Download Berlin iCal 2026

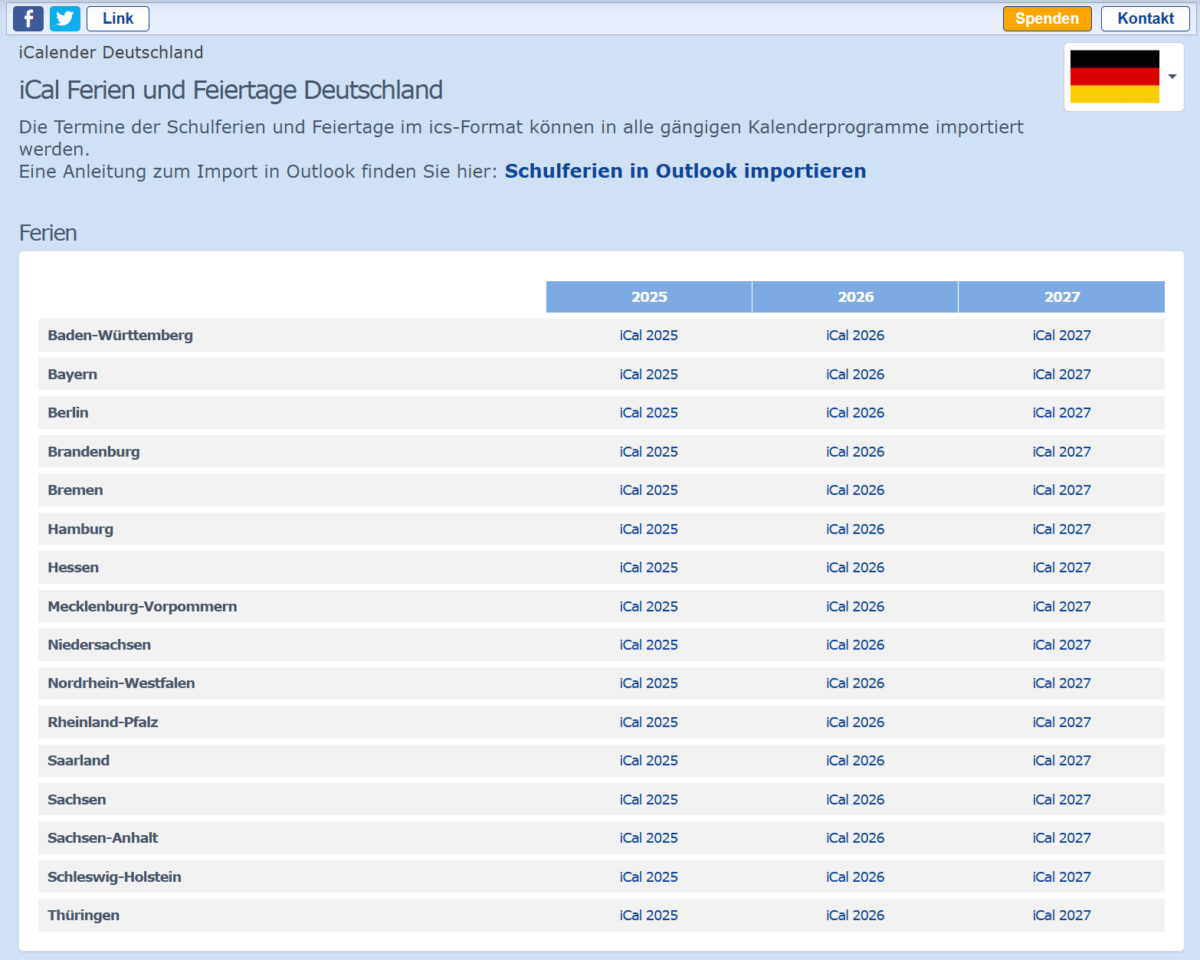point(855,413)
